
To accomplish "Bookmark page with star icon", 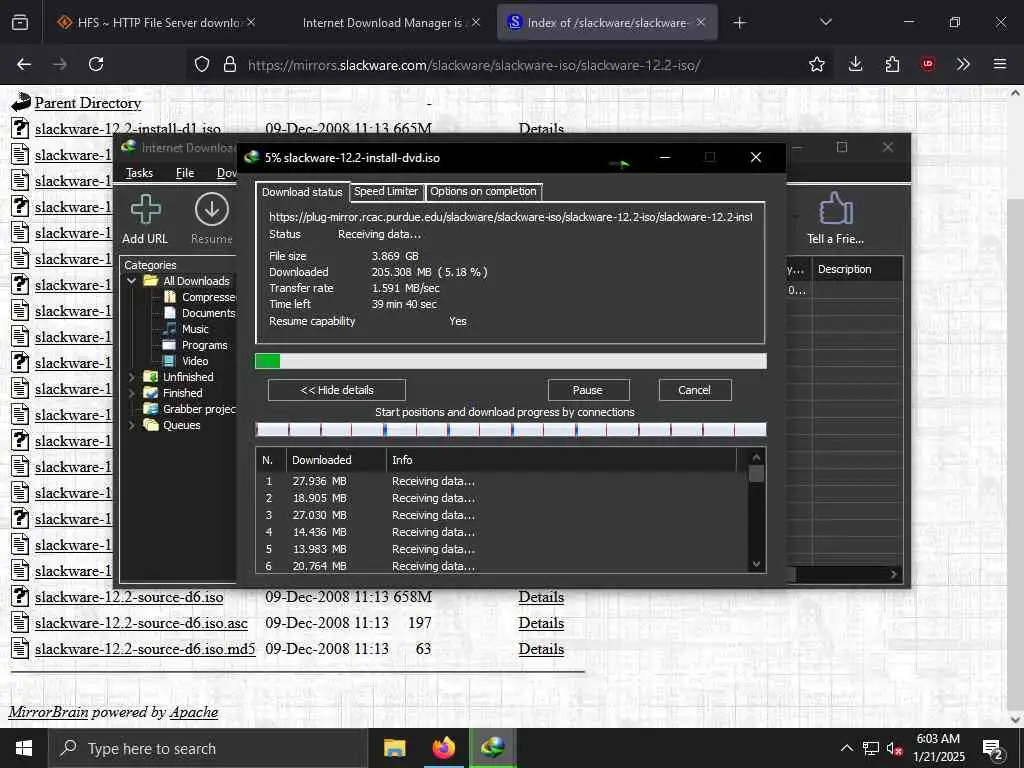I will (x=816, y=64).
